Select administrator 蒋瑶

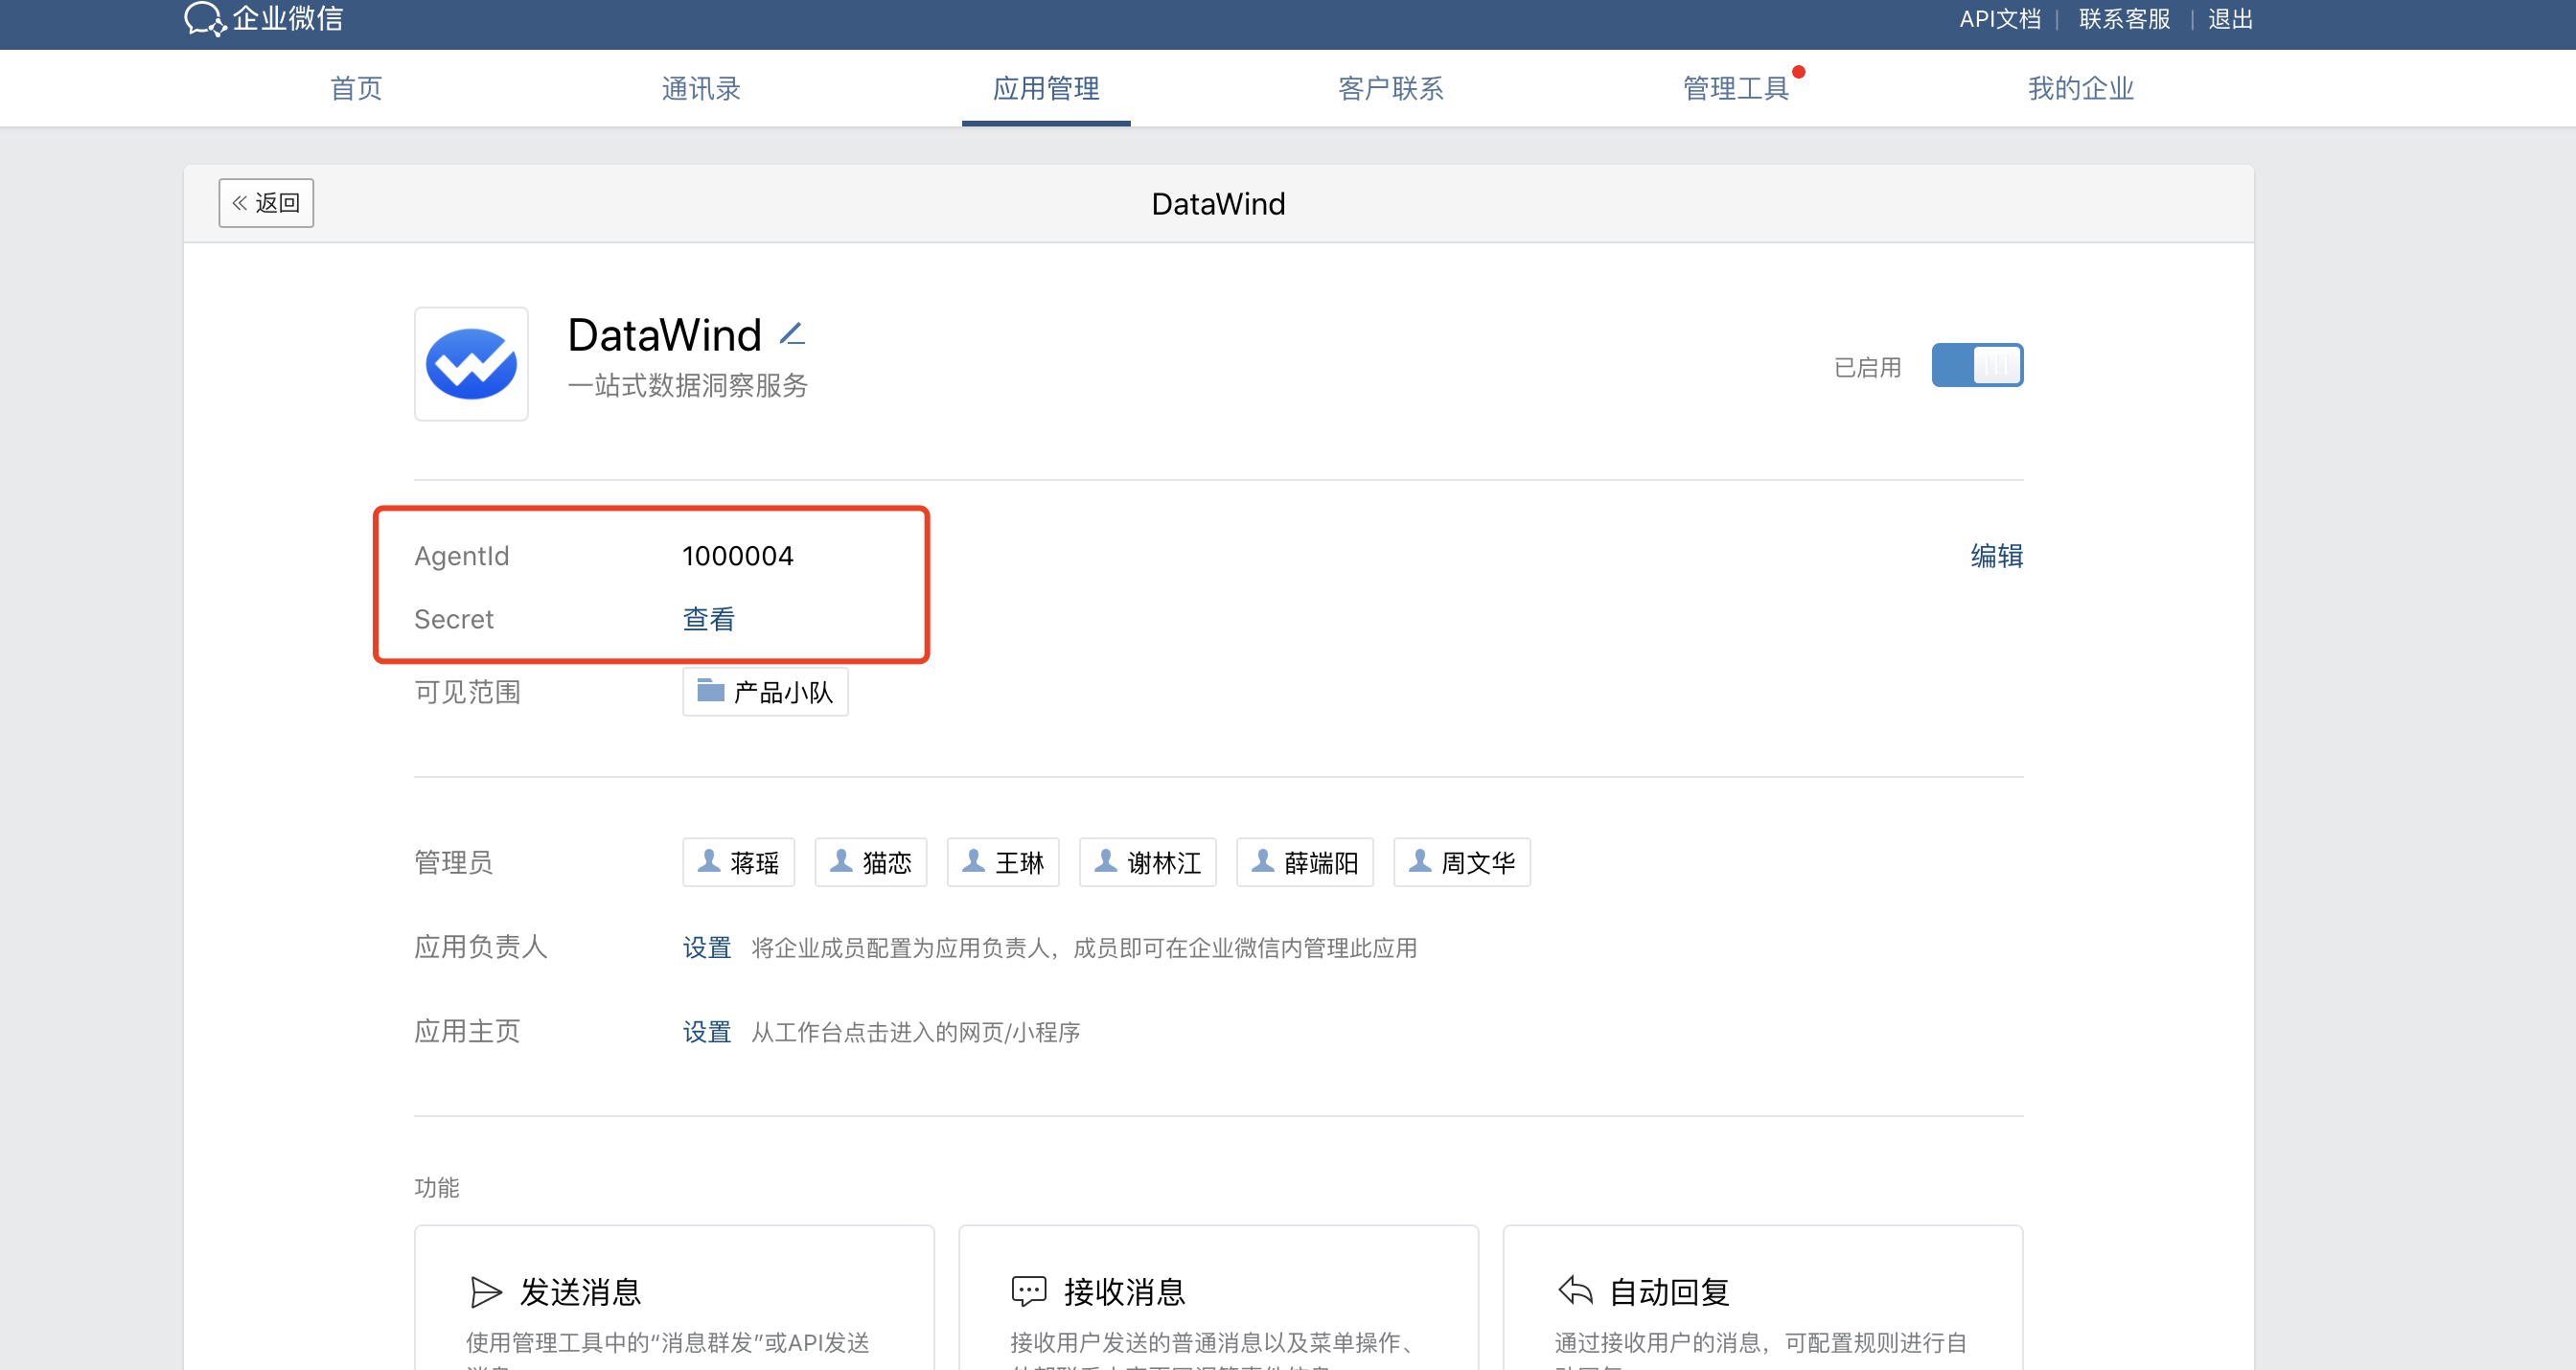click(x=738, y=862)
